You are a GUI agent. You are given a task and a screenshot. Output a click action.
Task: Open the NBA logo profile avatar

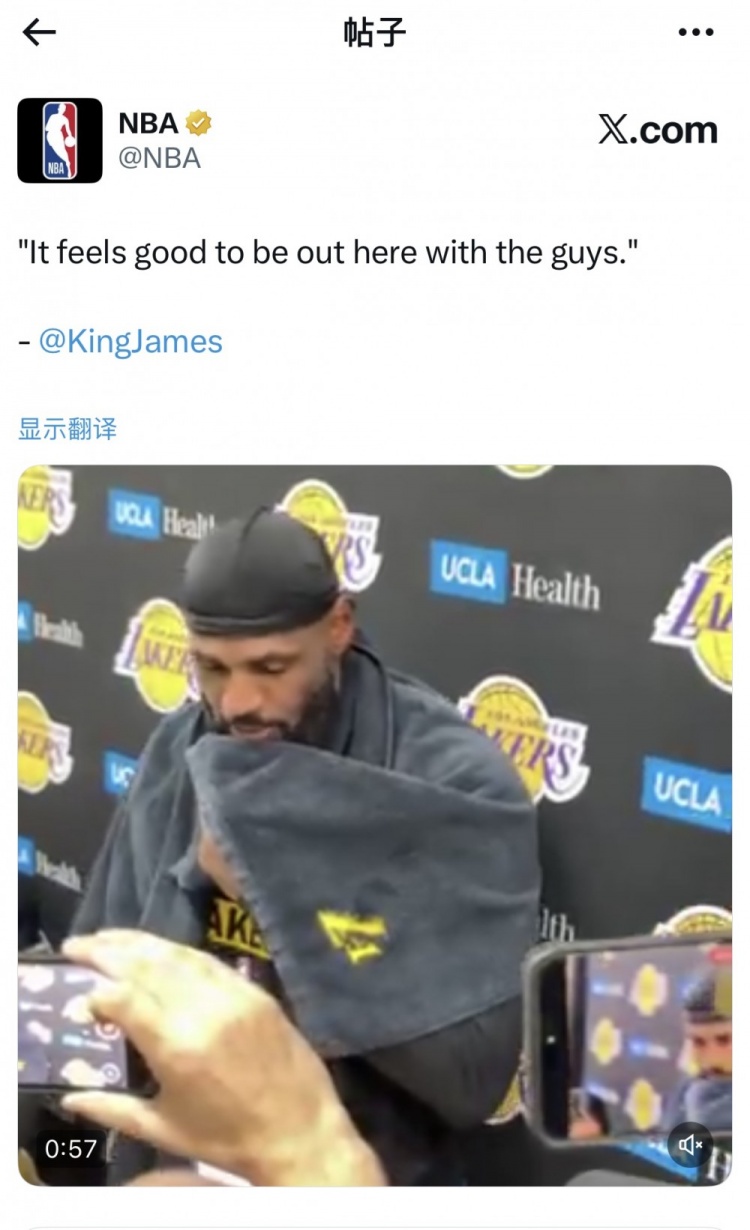point(60,140)
